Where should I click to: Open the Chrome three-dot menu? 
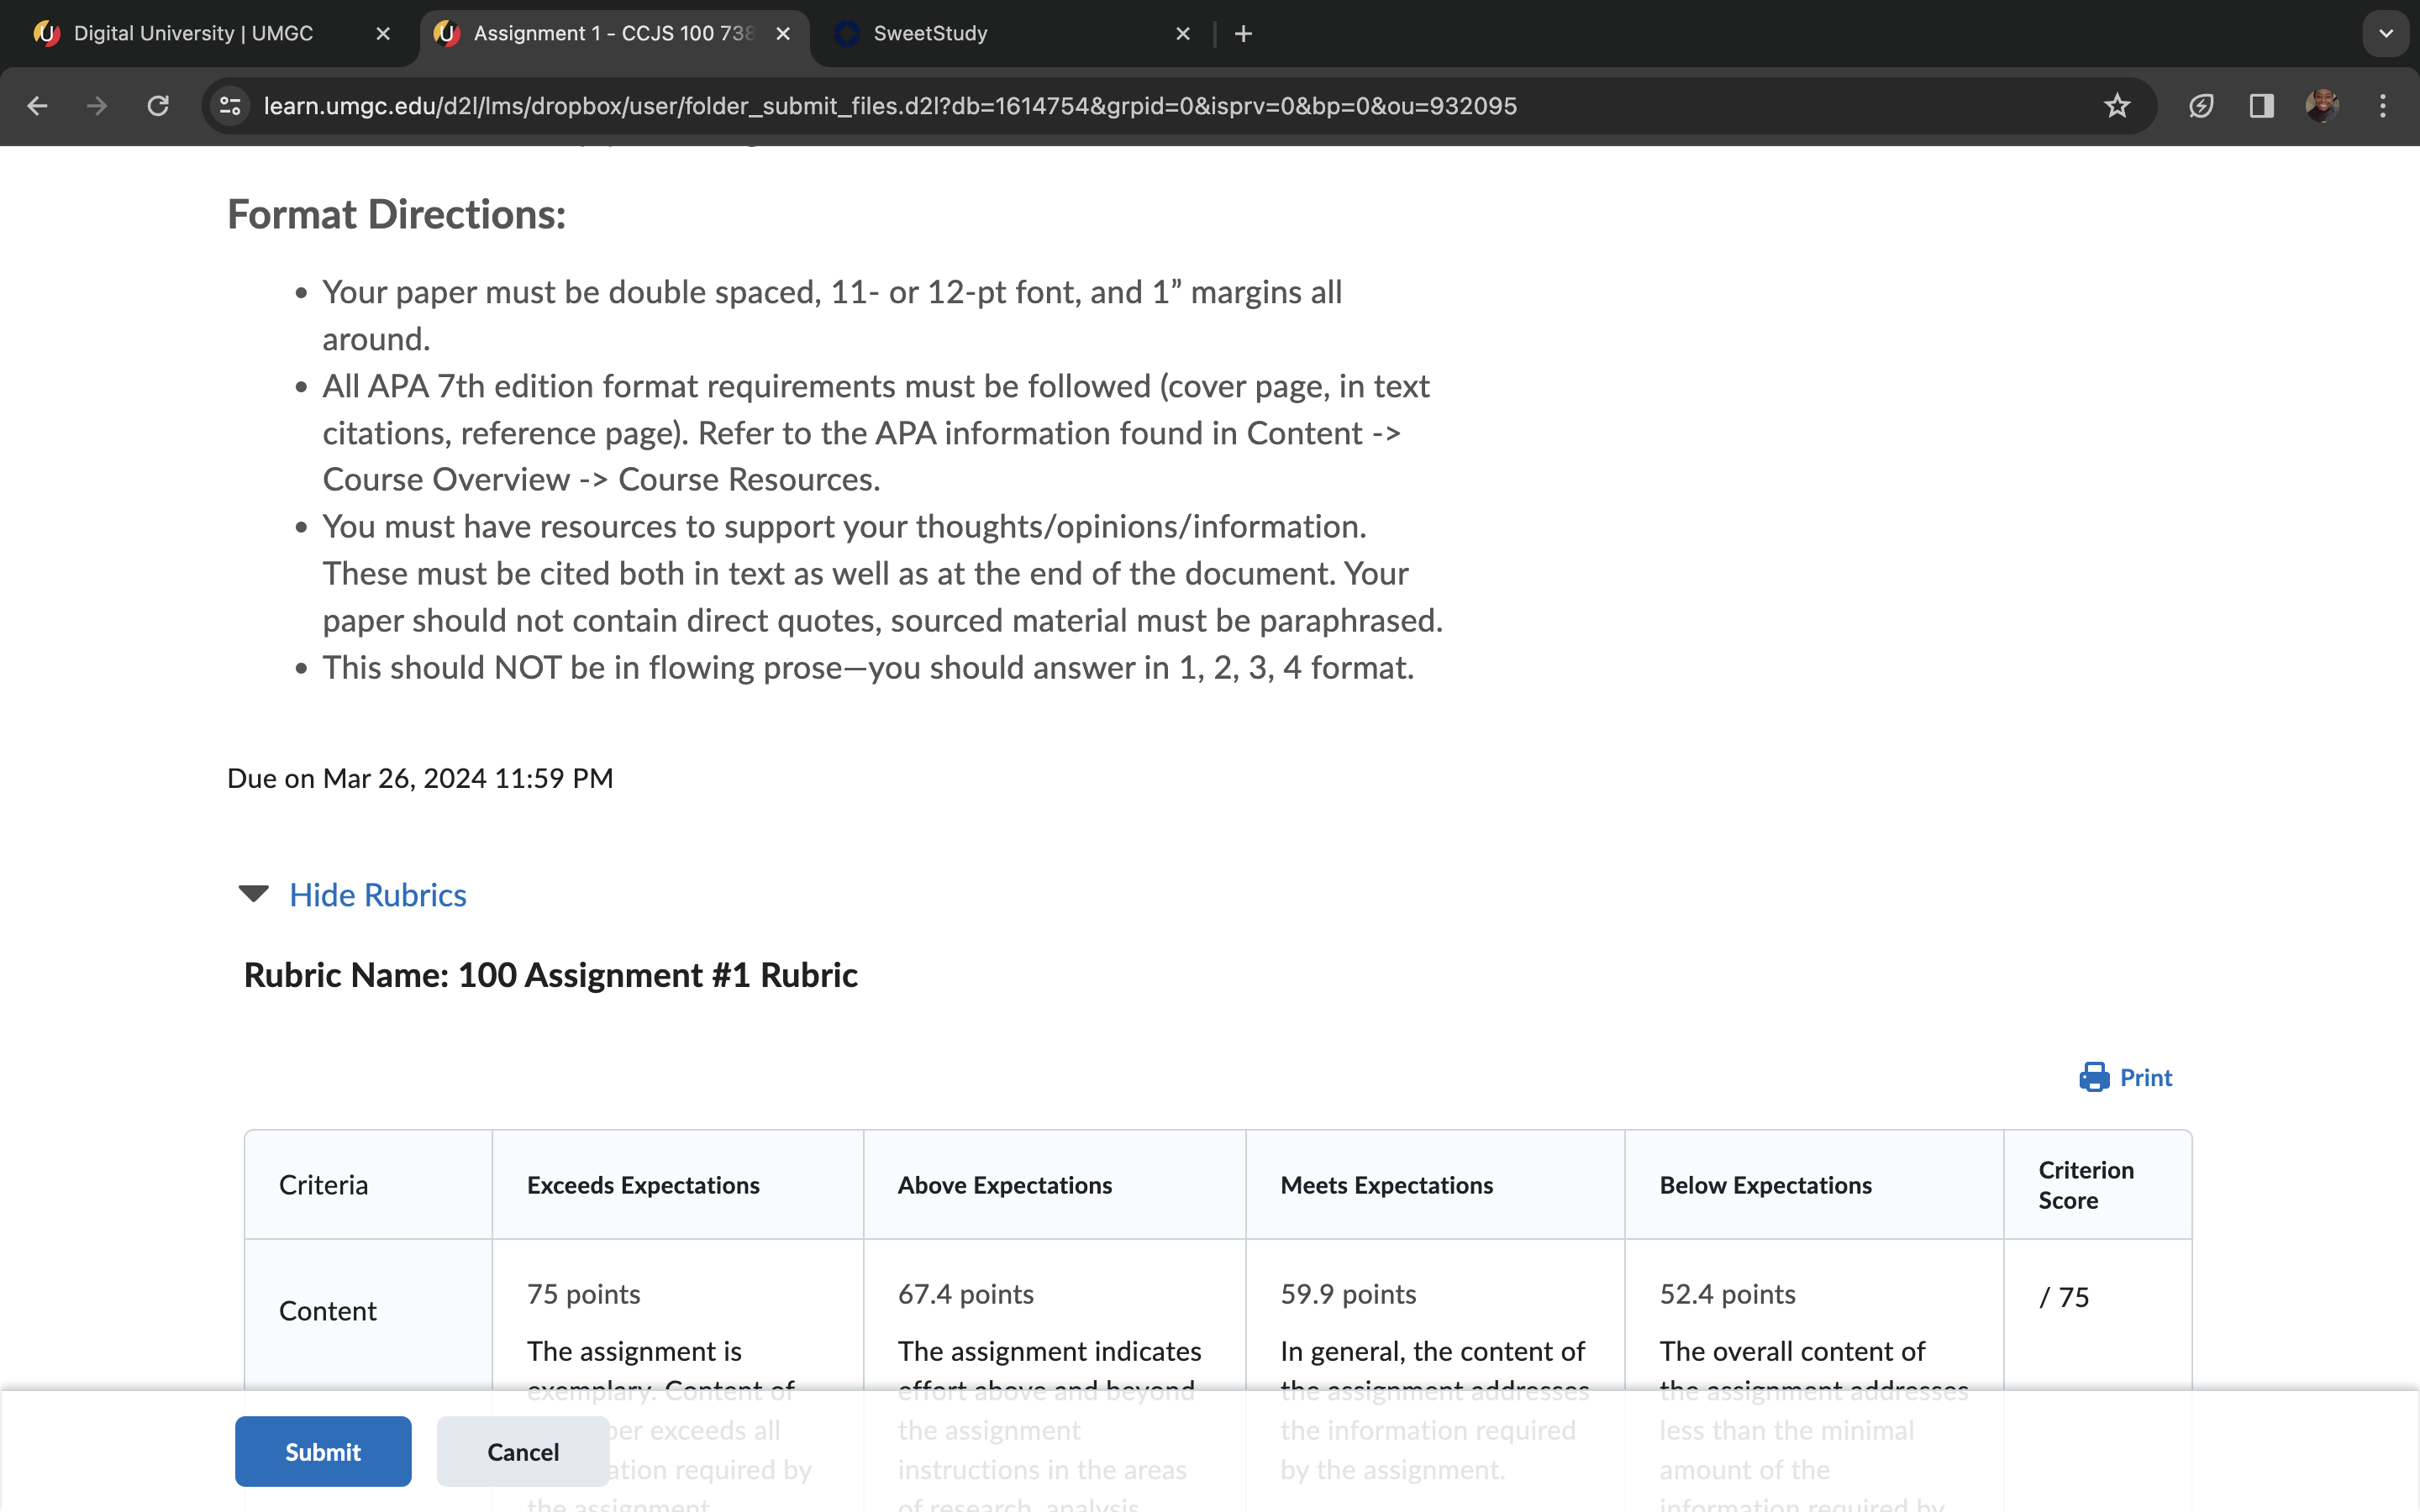2383,106
